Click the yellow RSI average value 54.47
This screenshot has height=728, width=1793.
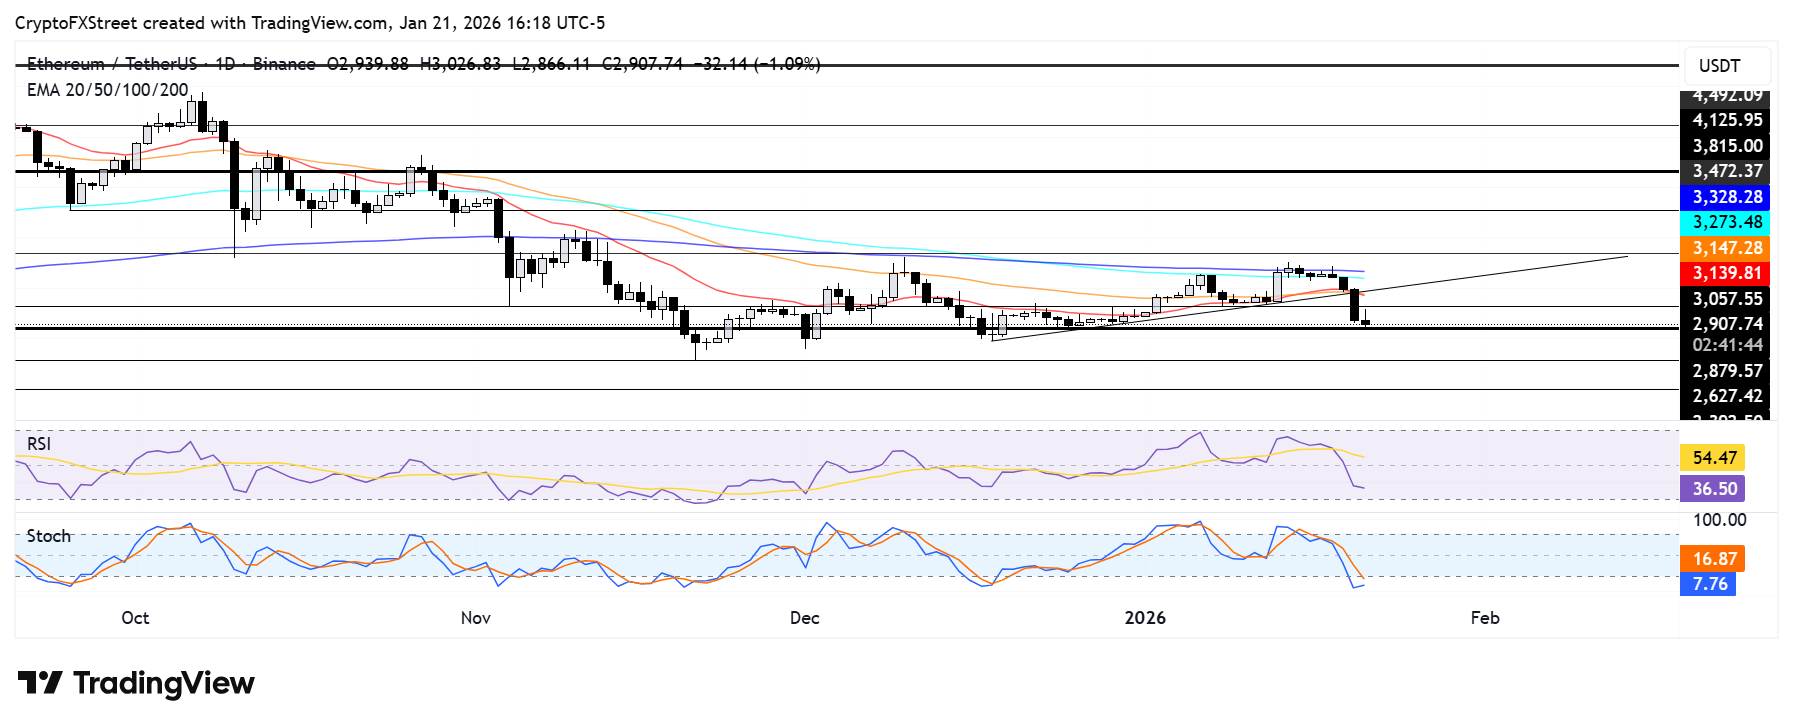1714,458
